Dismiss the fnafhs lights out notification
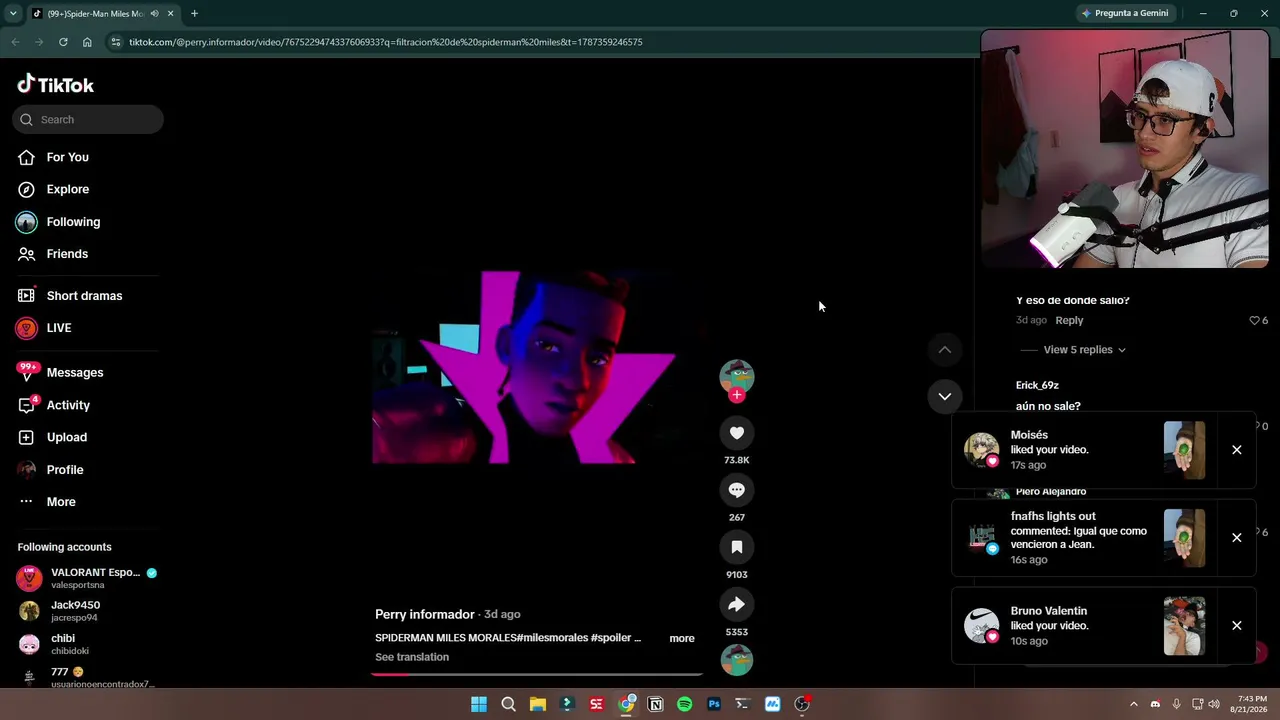The image size is (1280, 720). [1237, 538]
